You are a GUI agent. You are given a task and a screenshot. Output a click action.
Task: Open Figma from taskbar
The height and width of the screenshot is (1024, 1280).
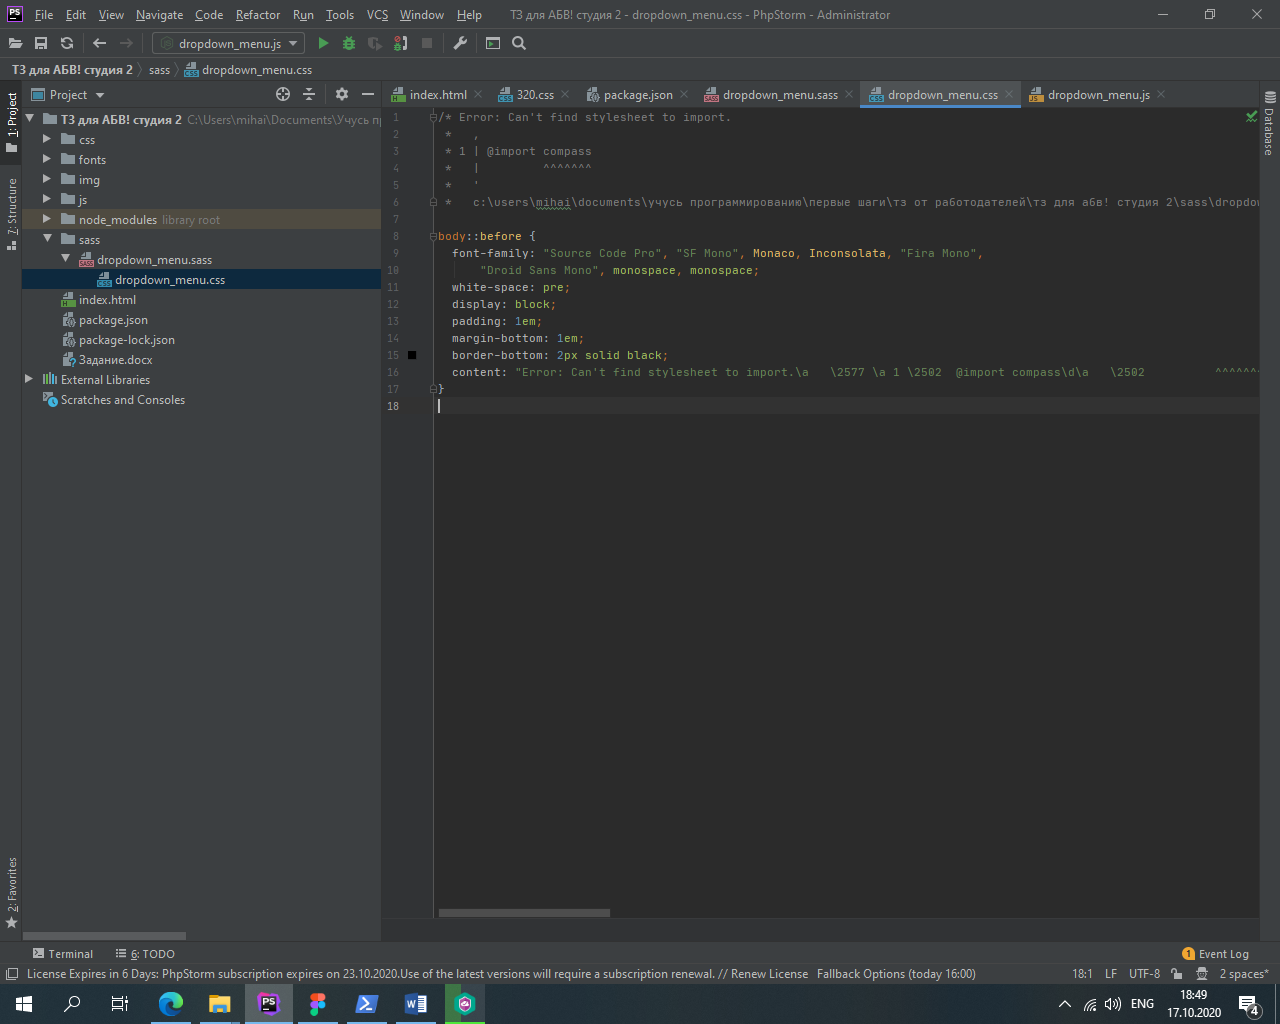click(318, 1004)
